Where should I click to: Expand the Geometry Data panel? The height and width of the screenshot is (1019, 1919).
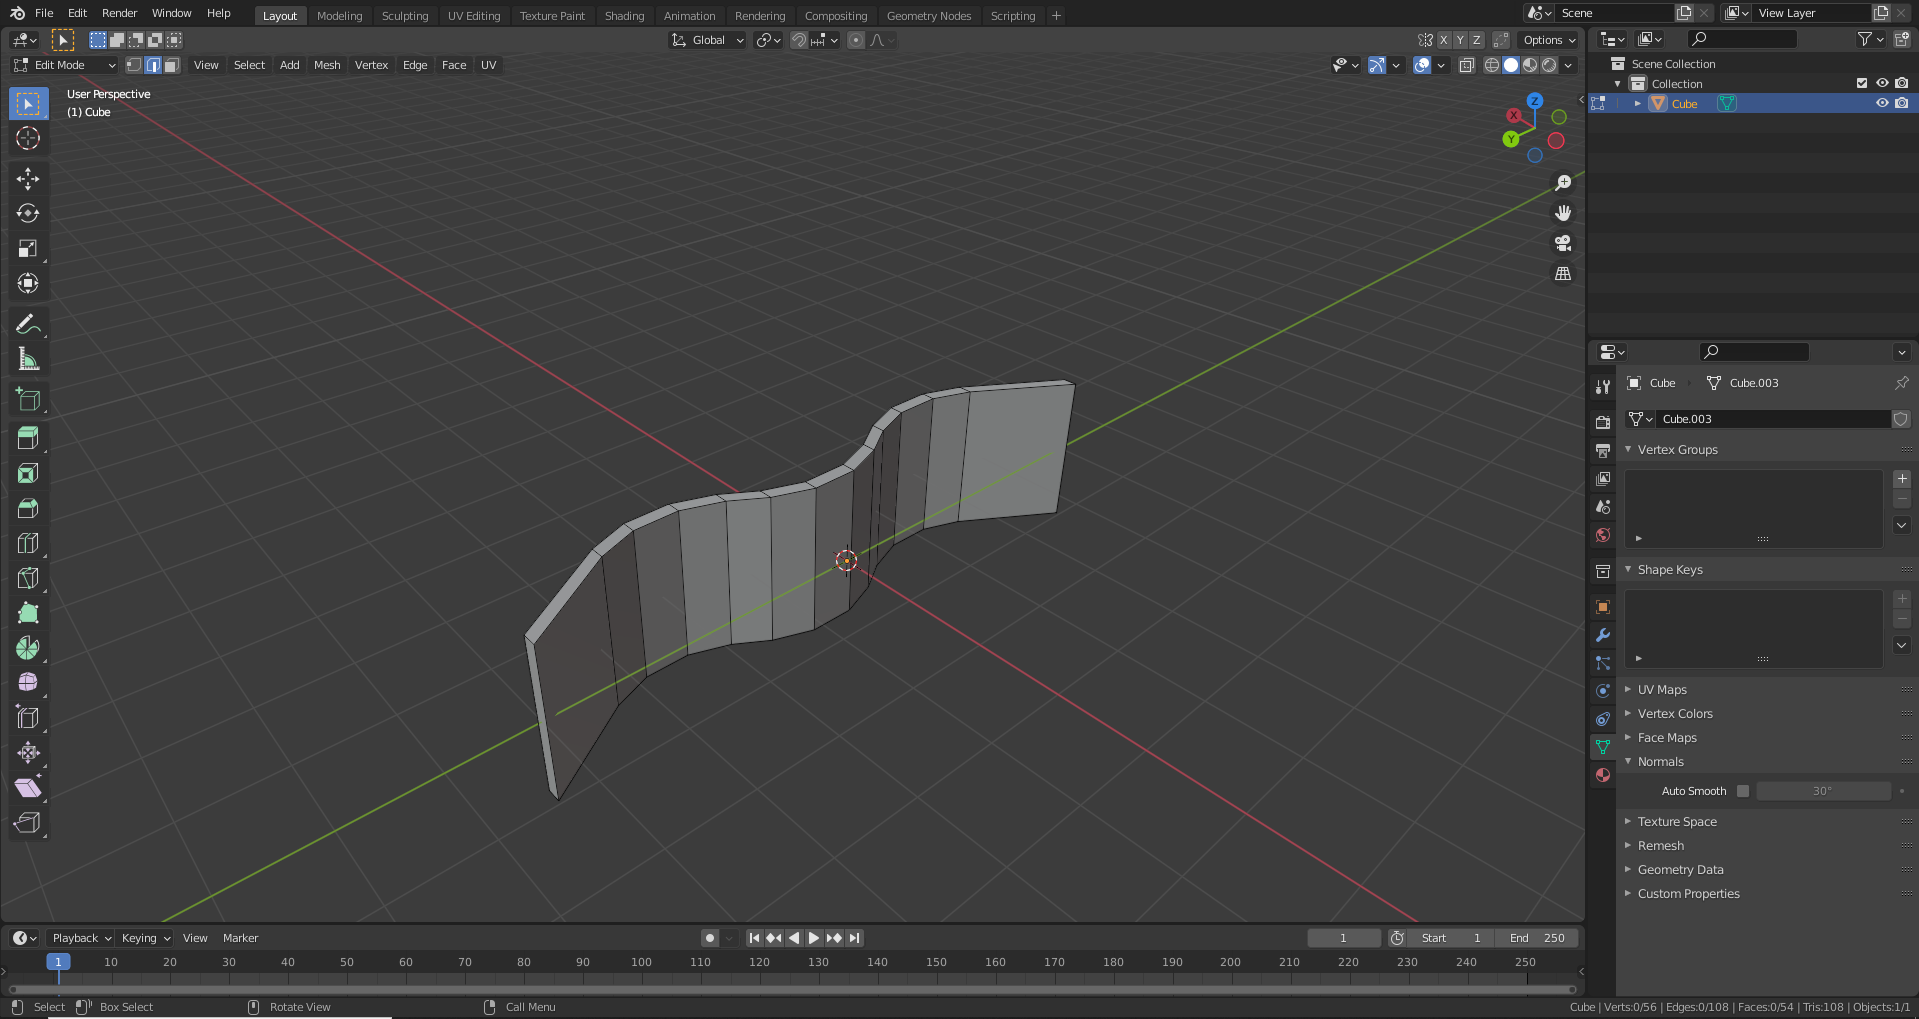[1680, 870]
